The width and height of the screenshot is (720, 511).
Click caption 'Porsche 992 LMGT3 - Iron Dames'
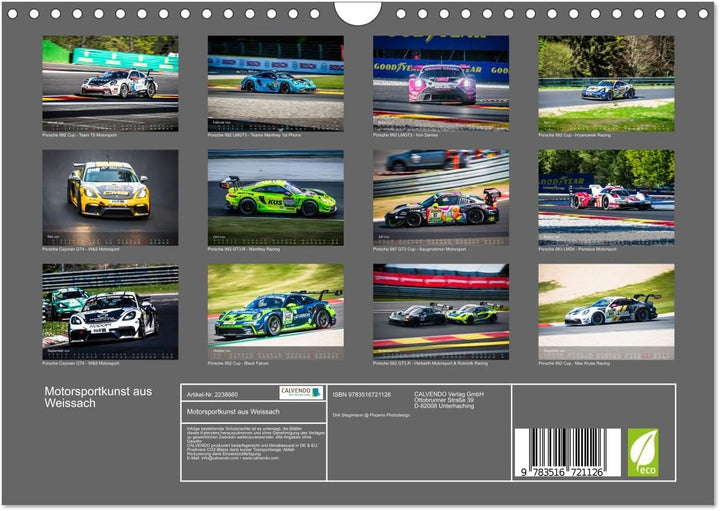(x=405, y=135)
